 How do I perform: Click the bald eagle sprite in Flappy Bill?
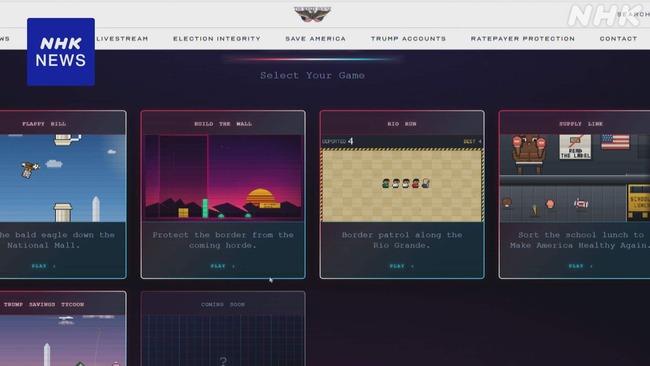30,170
